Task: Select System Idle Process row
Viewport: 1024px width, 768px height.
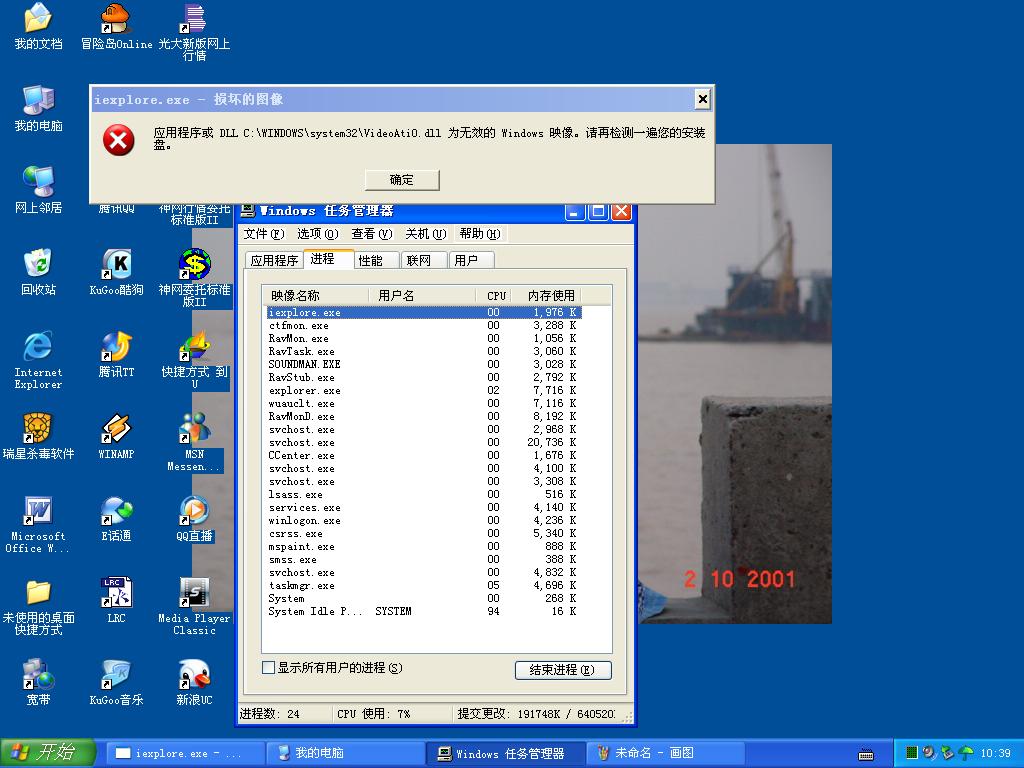Action: tap(423, 611)
